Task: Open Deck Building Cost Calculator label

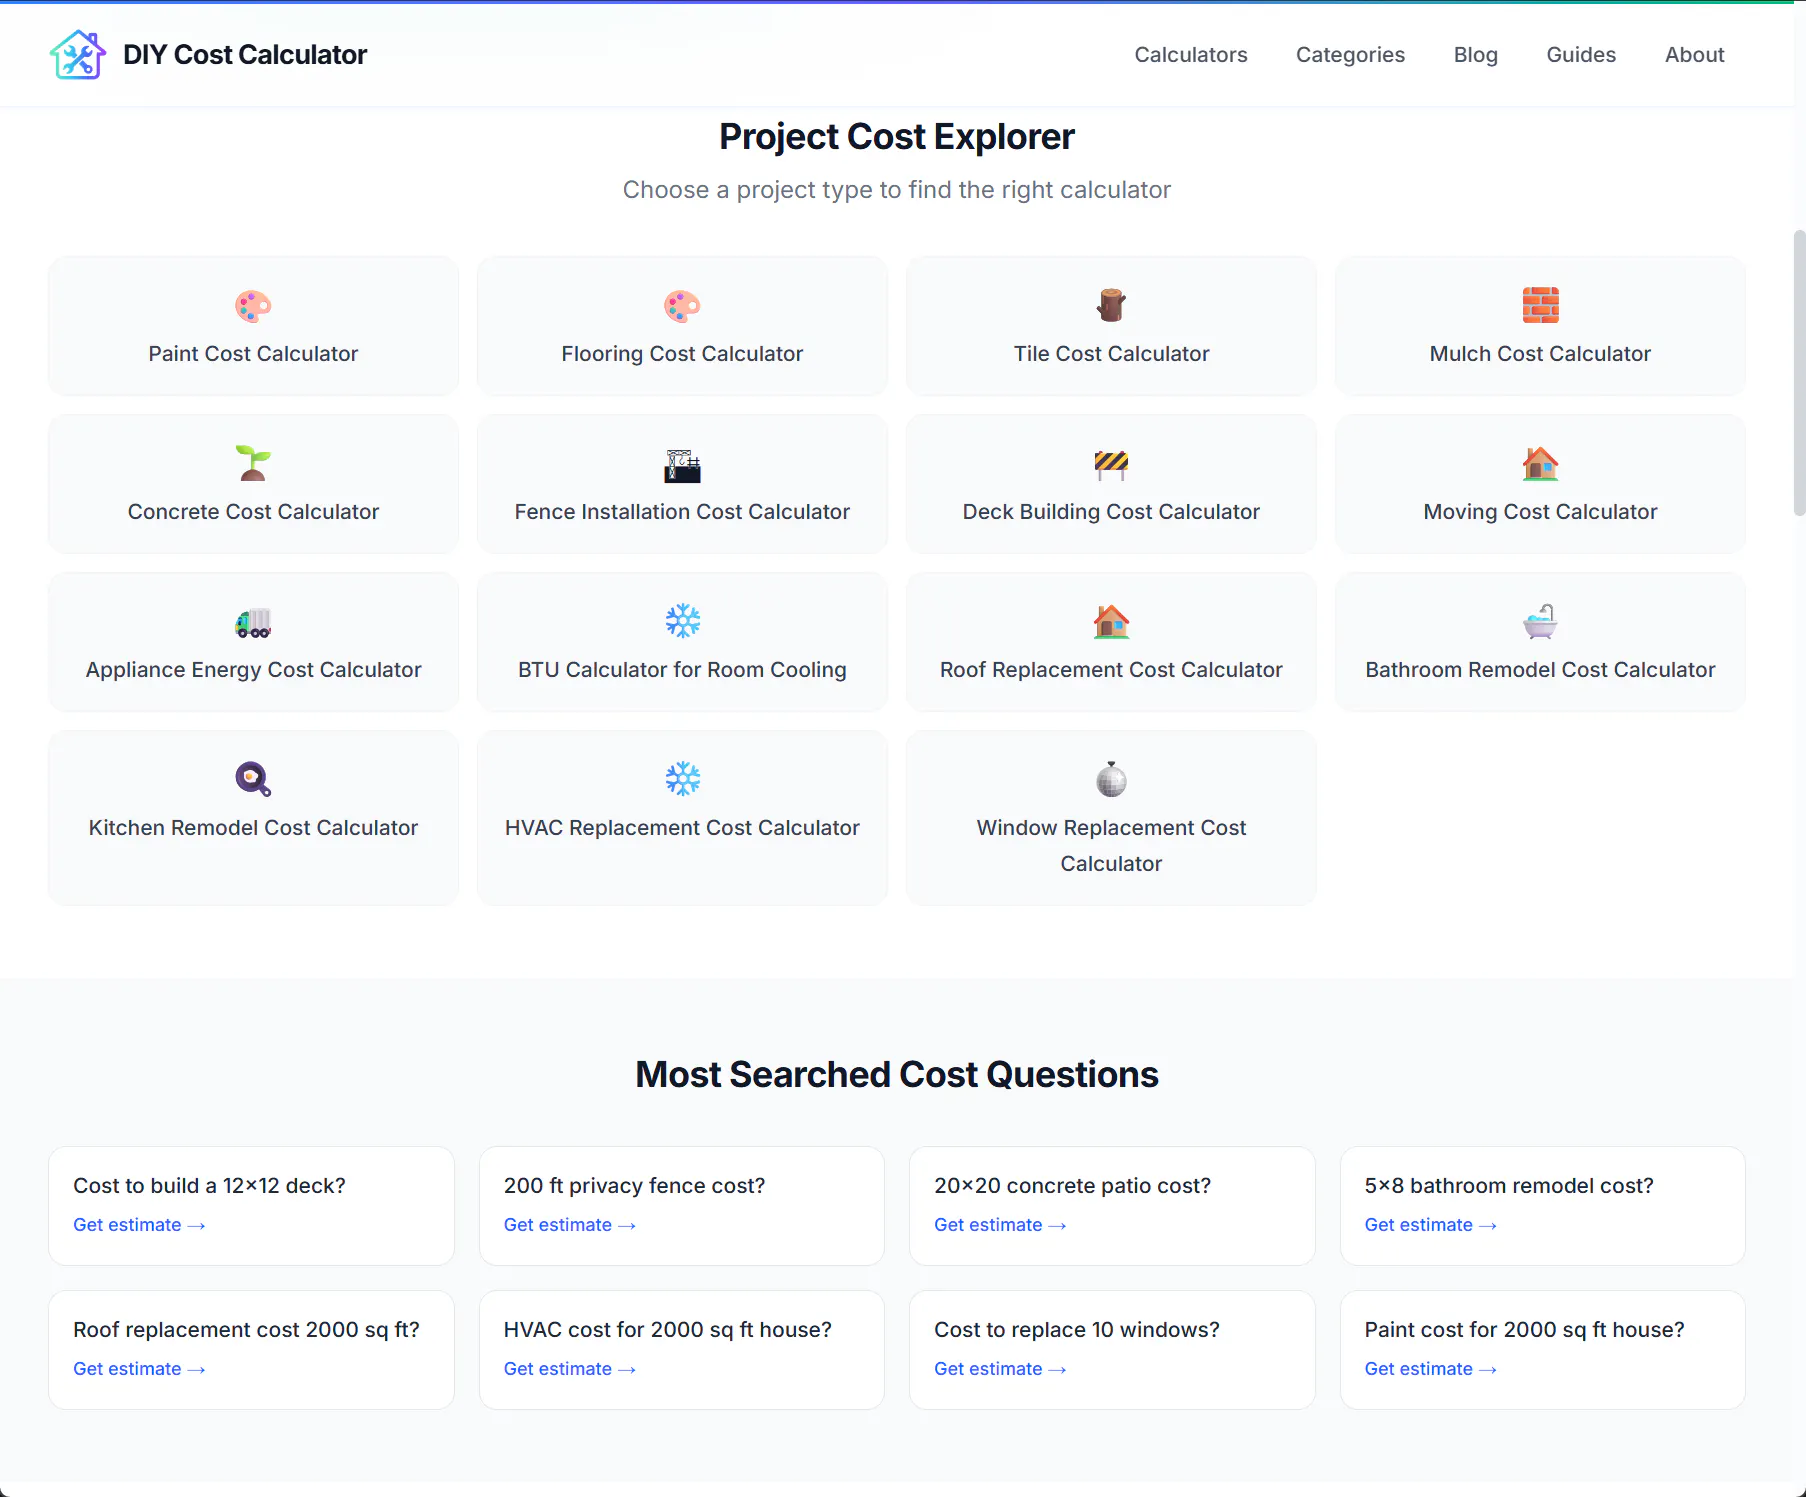Action: coord(1111,512)
